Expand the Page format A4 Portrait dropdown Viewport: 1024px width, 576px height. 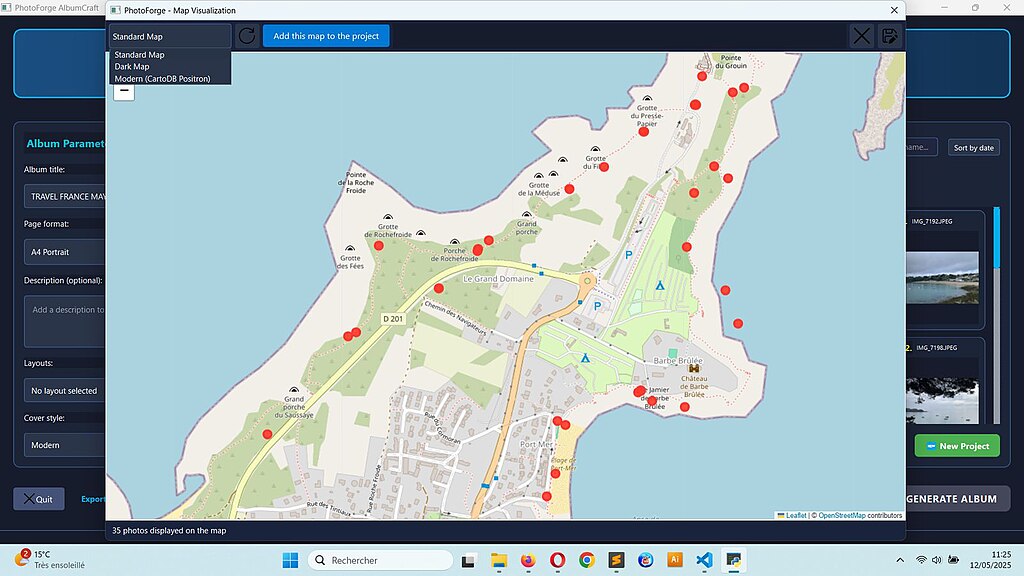pos(66,252)
